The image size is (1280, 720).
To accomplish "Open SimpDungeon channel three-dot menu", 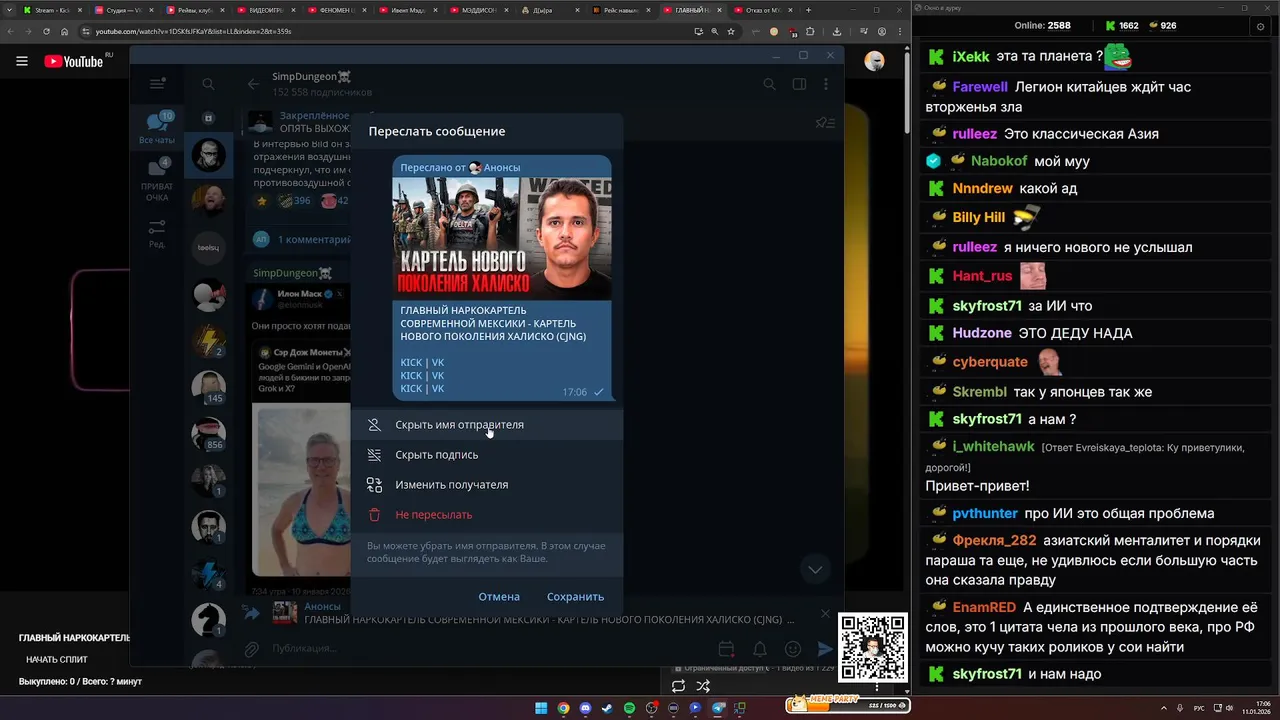I will click(827, 84).
